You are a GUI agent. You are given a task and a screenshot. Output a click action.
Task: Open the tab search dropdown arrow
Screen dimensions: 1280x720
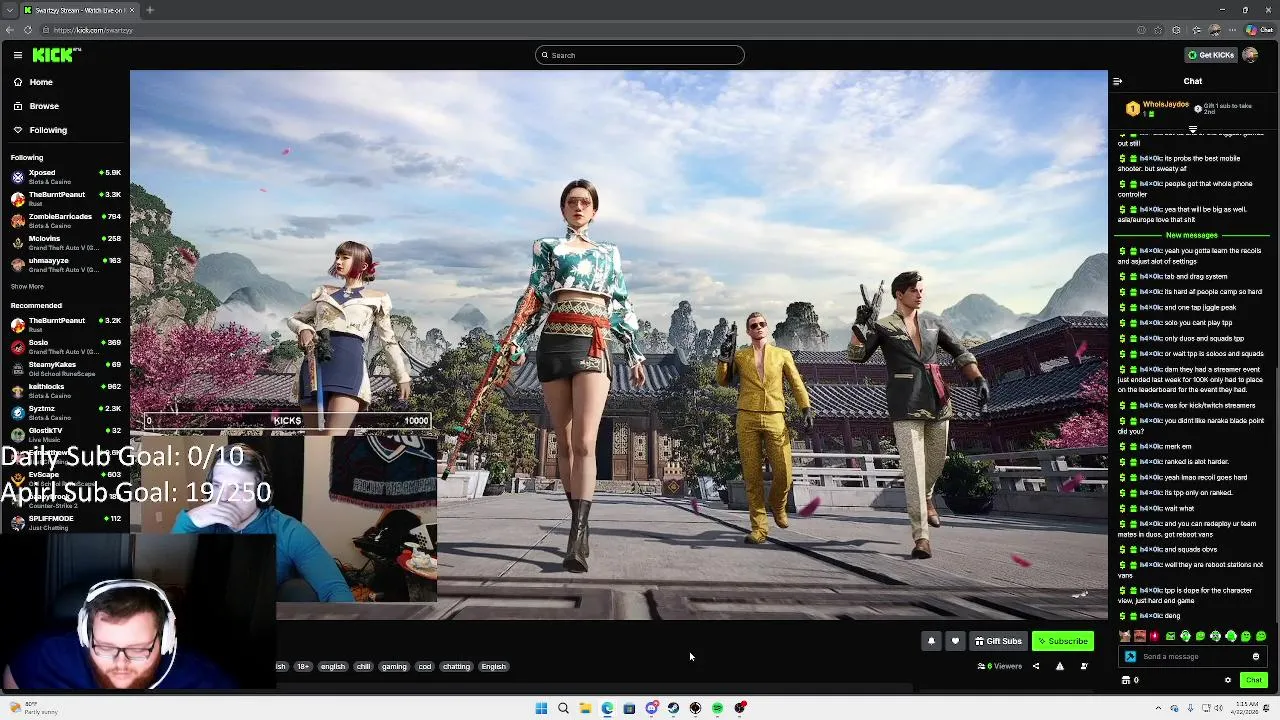pos(8,10)
